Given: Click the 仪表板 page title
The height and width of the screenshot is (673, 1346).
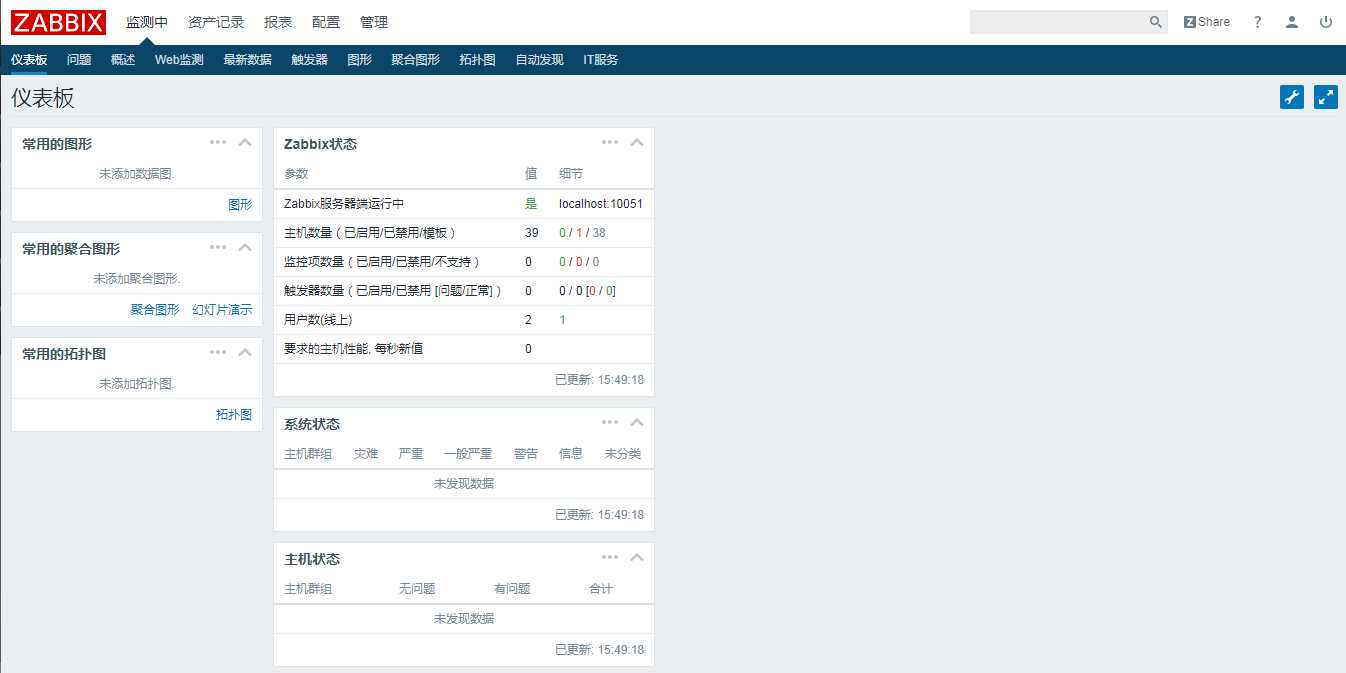Looking at the screenshot, I should 43,98.
